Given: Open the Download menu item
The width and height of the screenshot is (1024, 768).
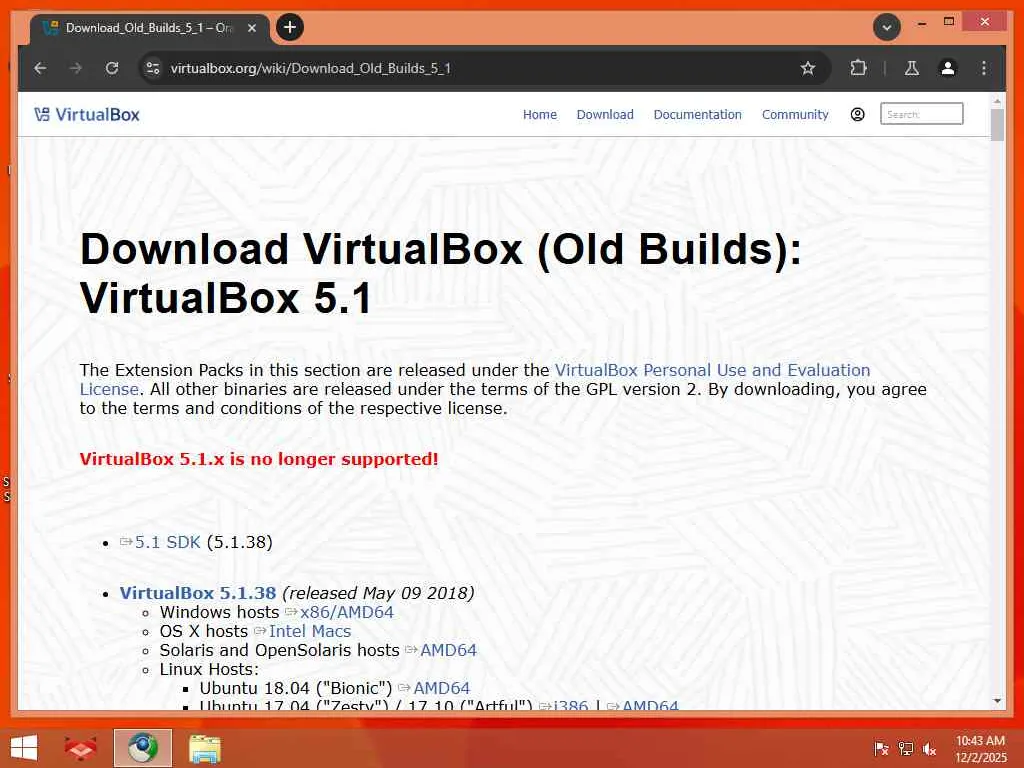Looking at the screenshot, I should 605,114.
